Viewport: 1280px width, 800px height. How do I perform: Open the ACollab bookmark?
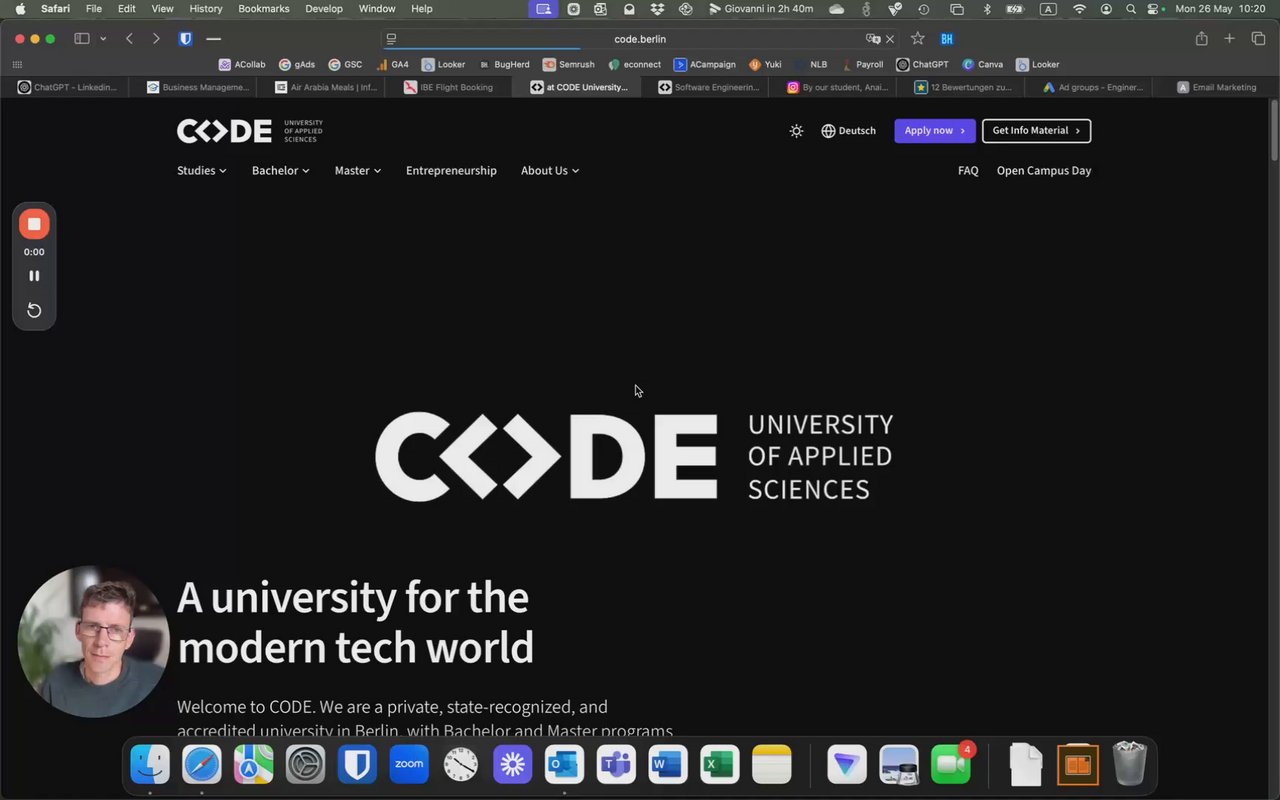(242, 64)
